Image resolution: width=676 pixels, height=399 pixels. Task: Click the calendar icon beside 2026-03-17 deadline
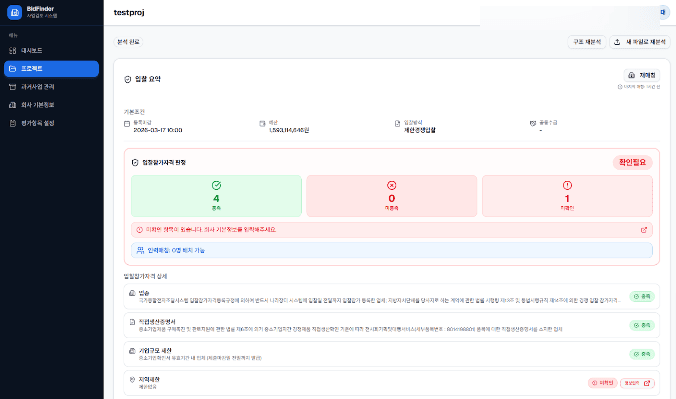pos(127,124)
